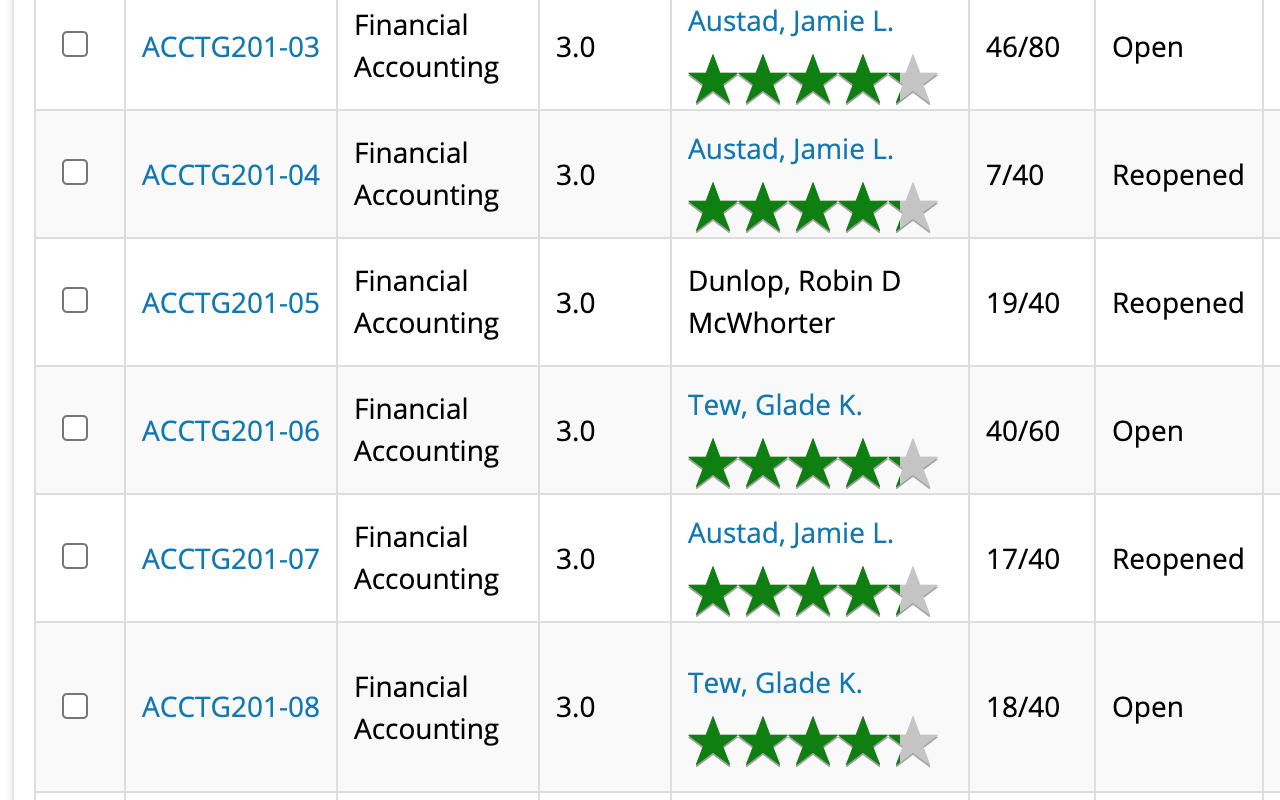Open section ACCTG201-04 details
Viewport: 1280px width, 800px height.
[x=231, y=175]
